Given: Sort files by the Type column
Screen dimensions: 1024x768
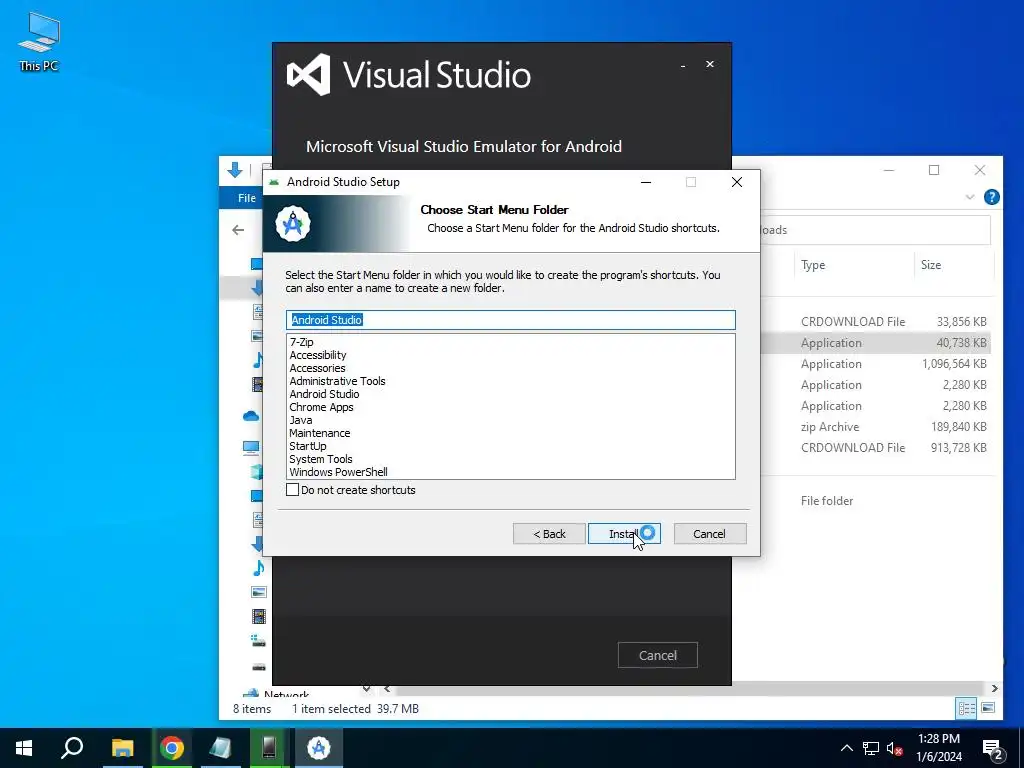Looking at the screenshot, I should click(x=813, y=265).
